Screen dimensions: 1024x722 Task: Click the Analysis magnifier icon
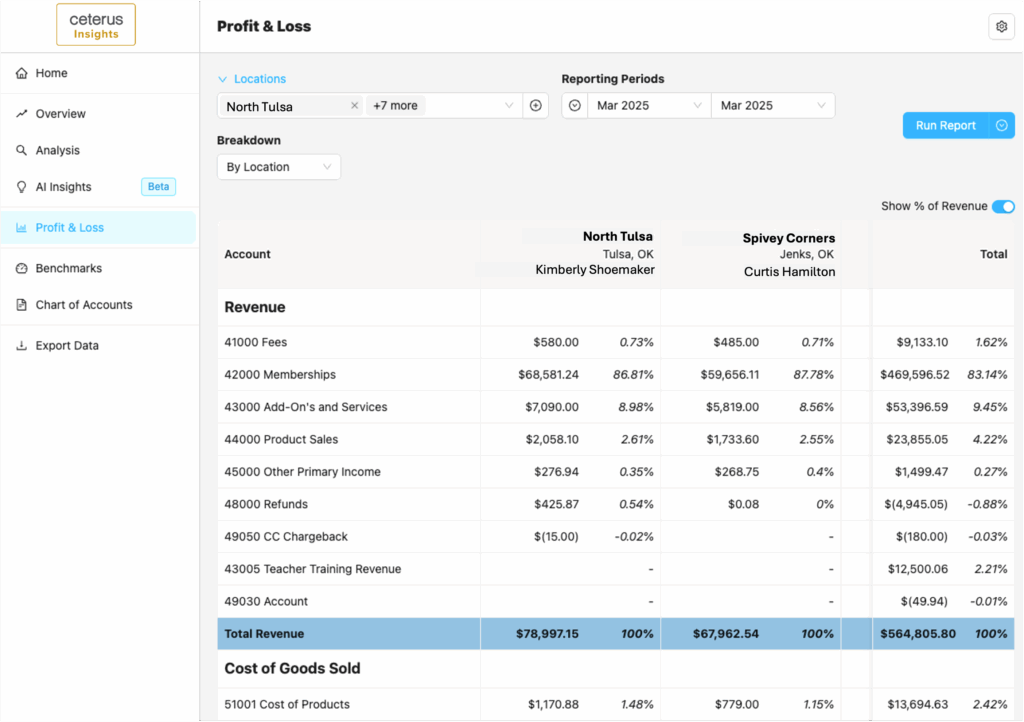point(22,151)
